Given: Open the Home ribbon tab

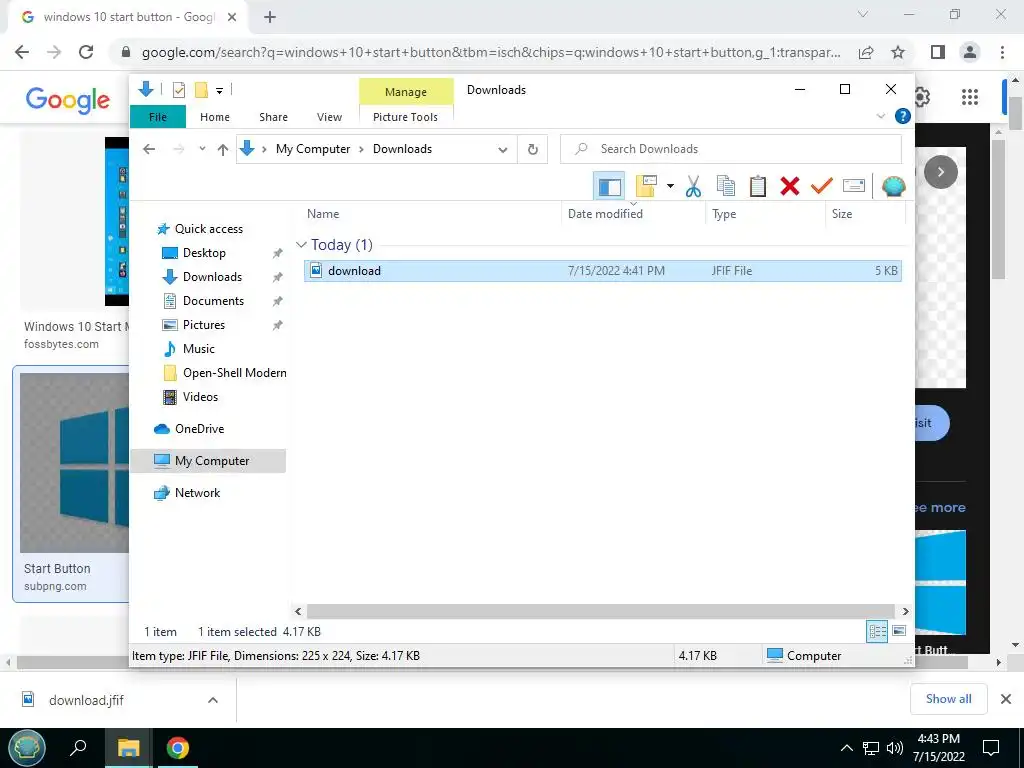Looking at the screenshot, I should pos(215,117).
